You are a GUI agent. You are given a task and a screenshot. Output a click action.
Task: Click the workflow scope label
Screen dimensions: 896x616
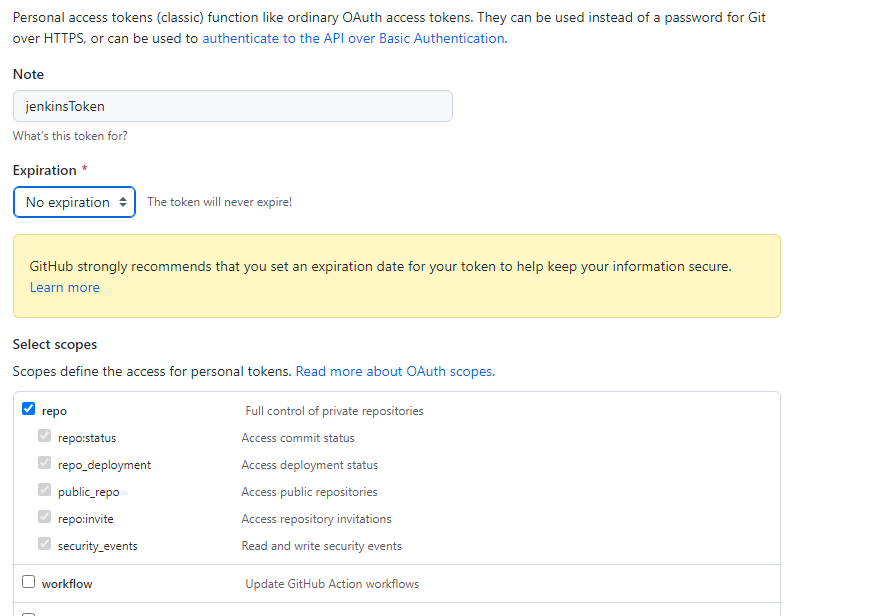(67, 584)
